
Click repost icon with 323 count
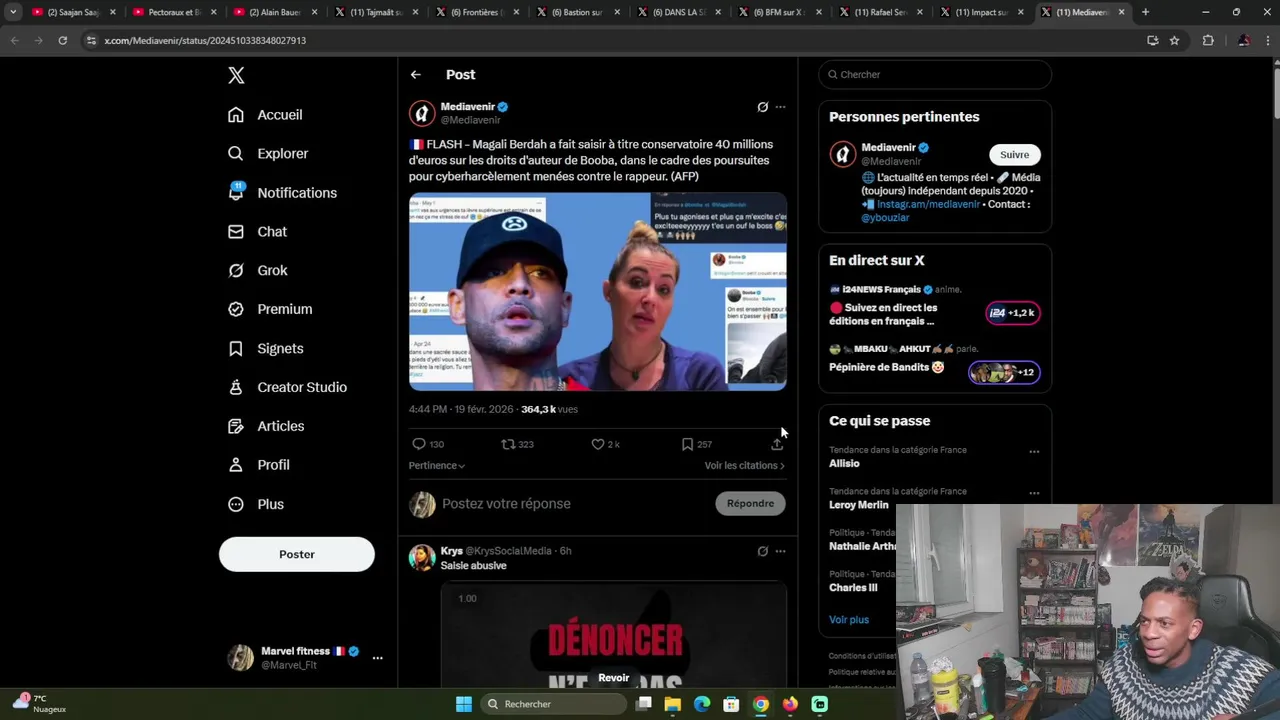pyautogui.click(x=508, y=444)
